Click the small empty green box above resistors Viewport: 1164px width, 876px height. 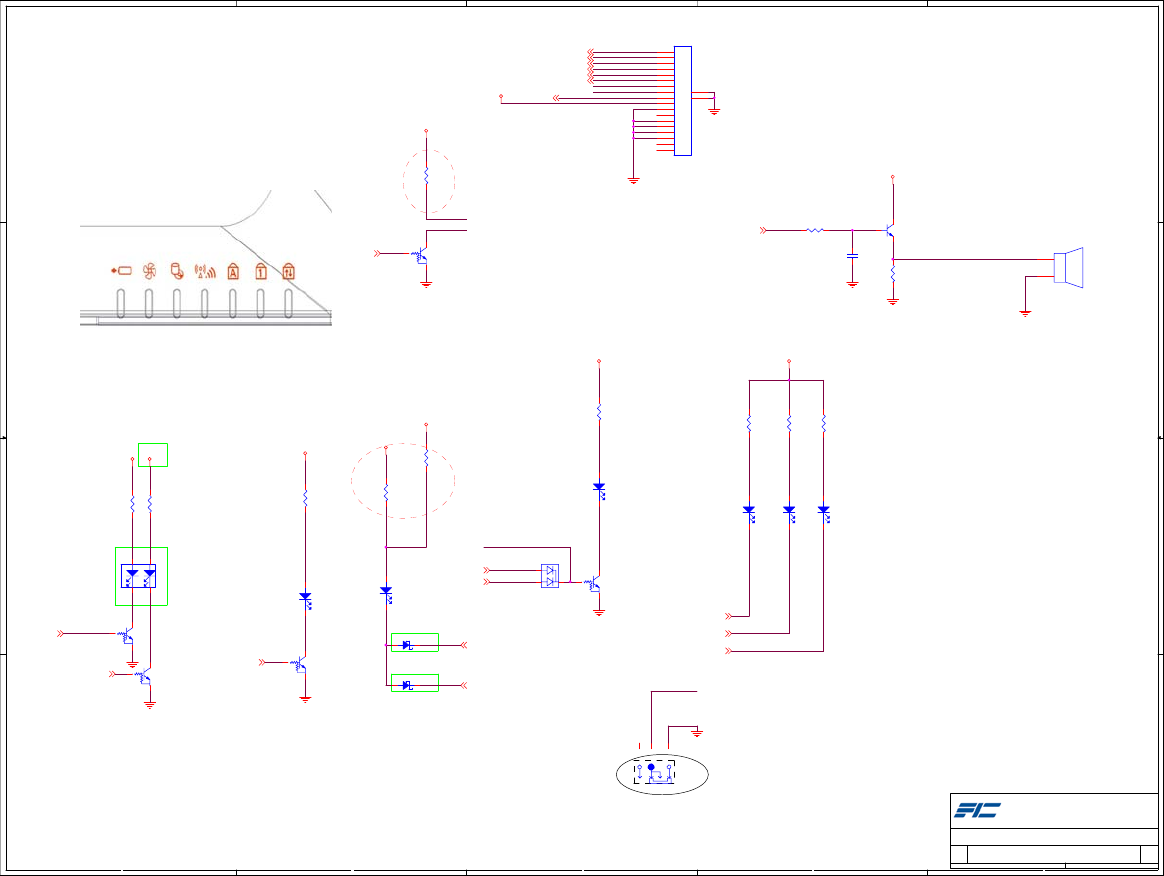point(153,455)
